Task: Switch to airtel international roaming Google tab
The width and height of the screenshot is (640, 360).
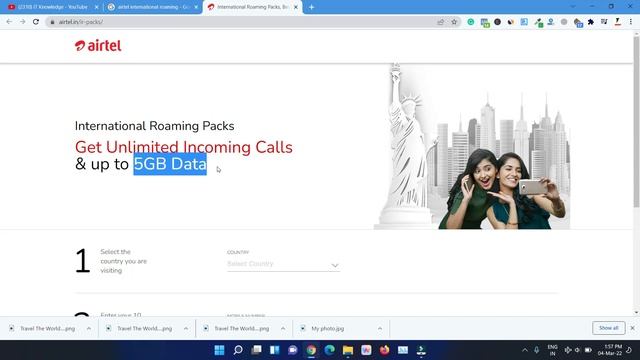Action: tap(153, 7)
